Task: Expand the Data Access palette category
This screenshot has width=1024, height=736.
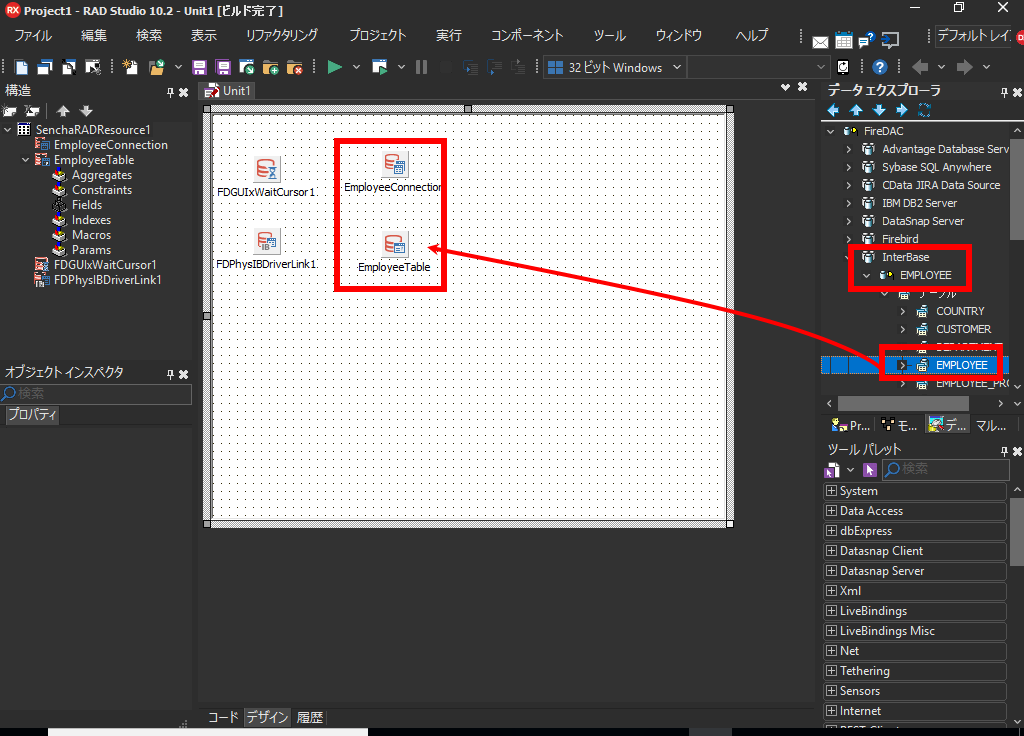Action: coord(831,511)
